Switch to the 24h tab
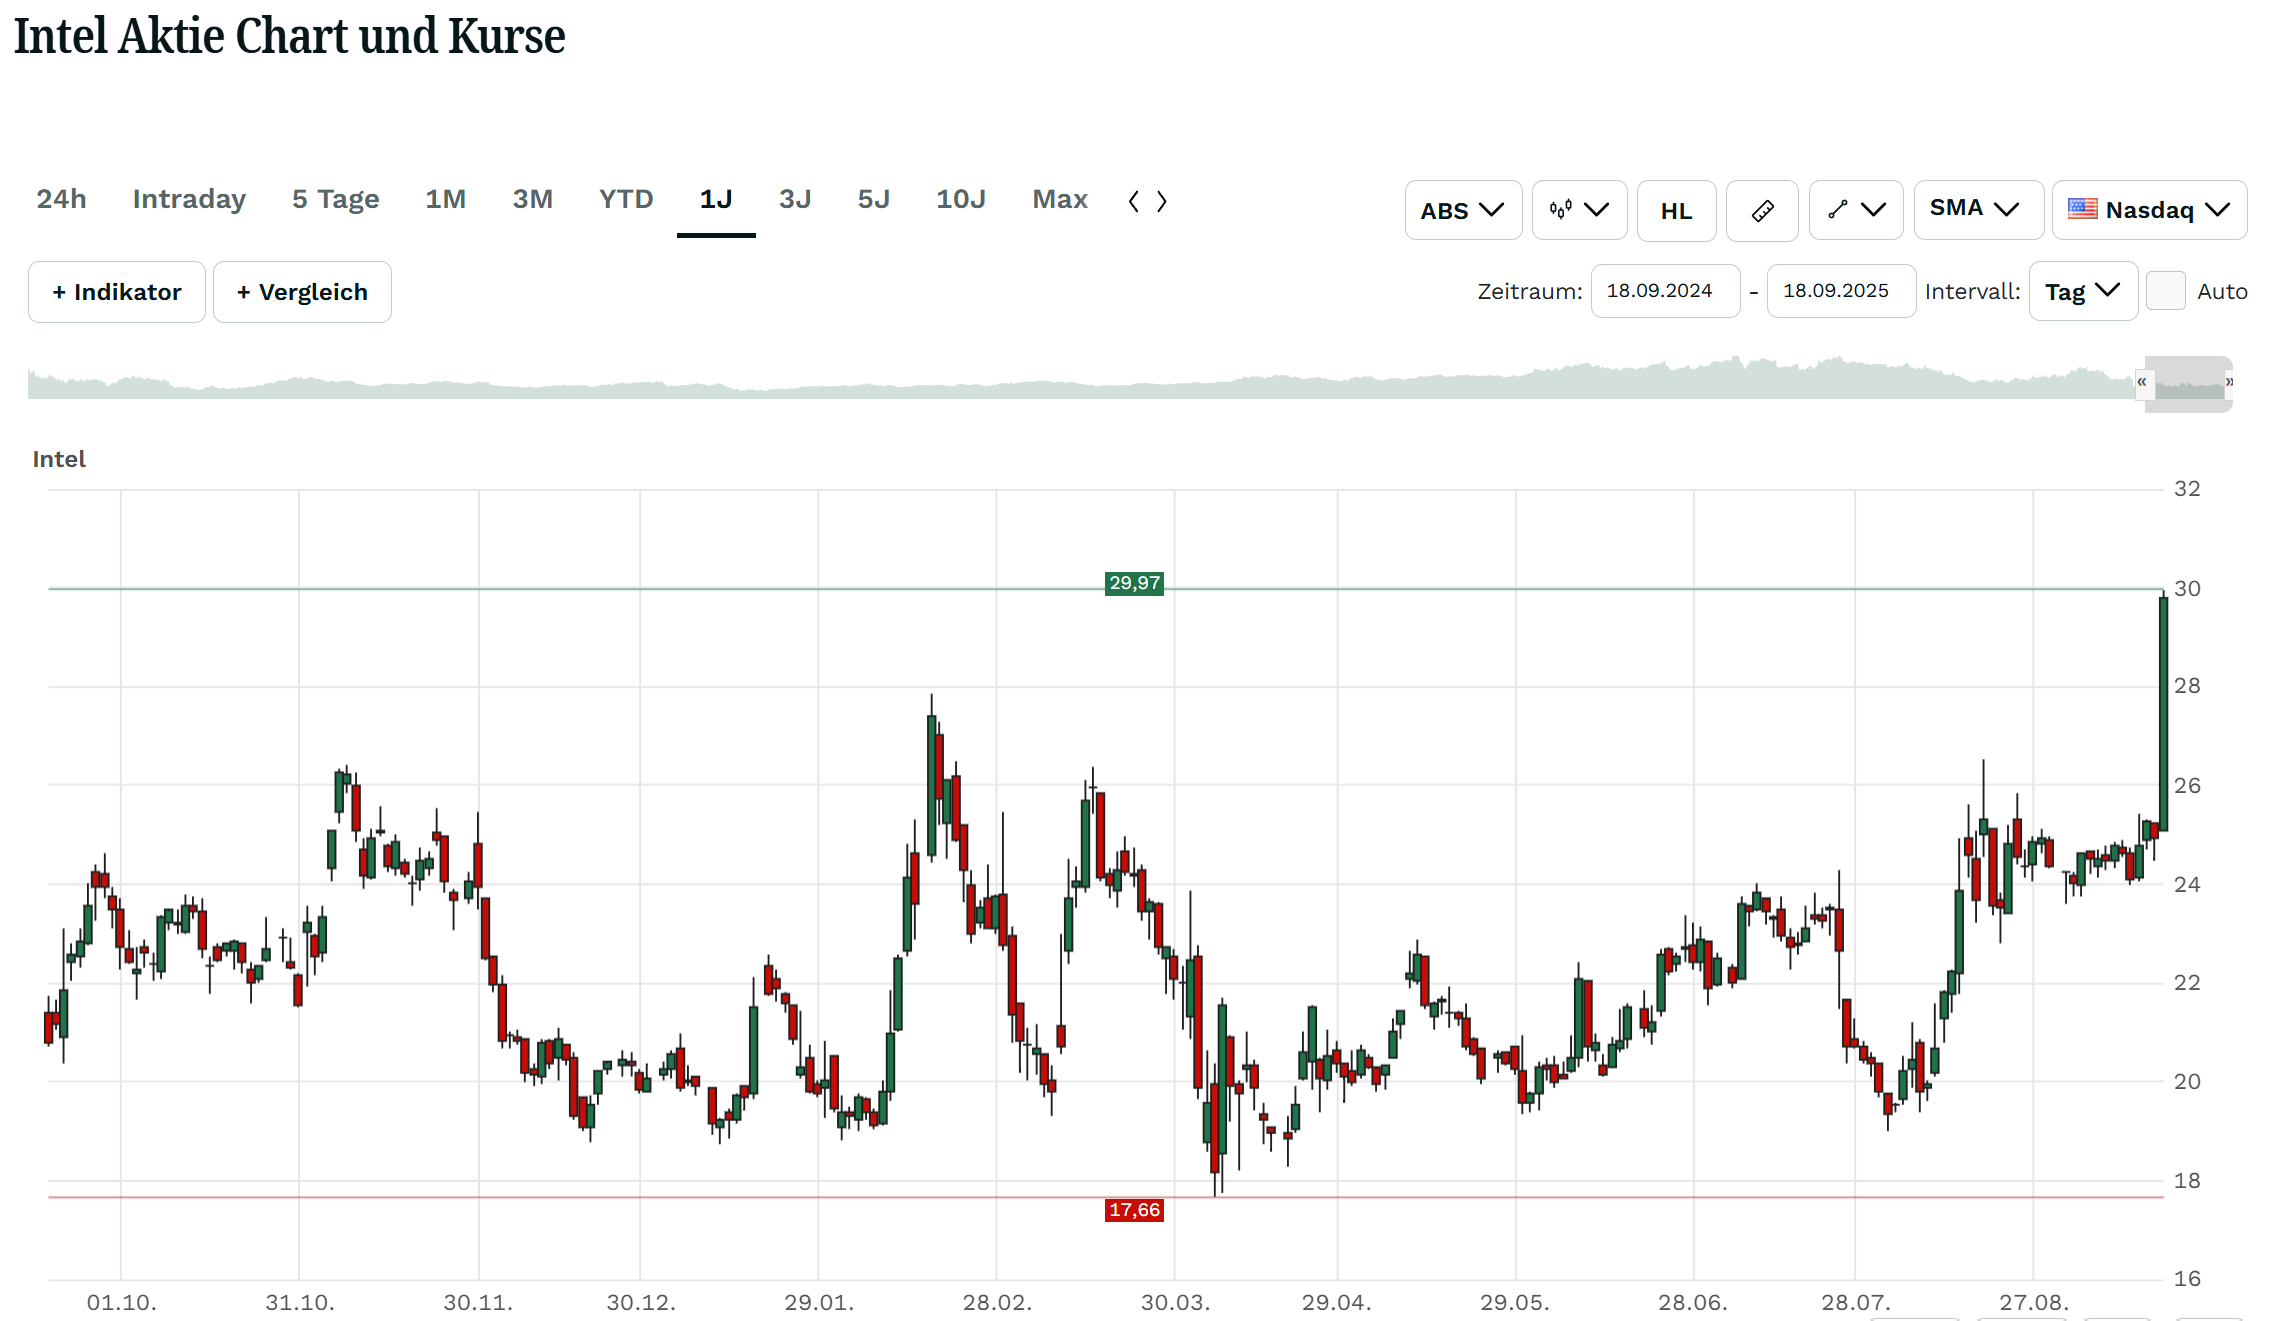Screen dimensions: 2272x1321 62,199
